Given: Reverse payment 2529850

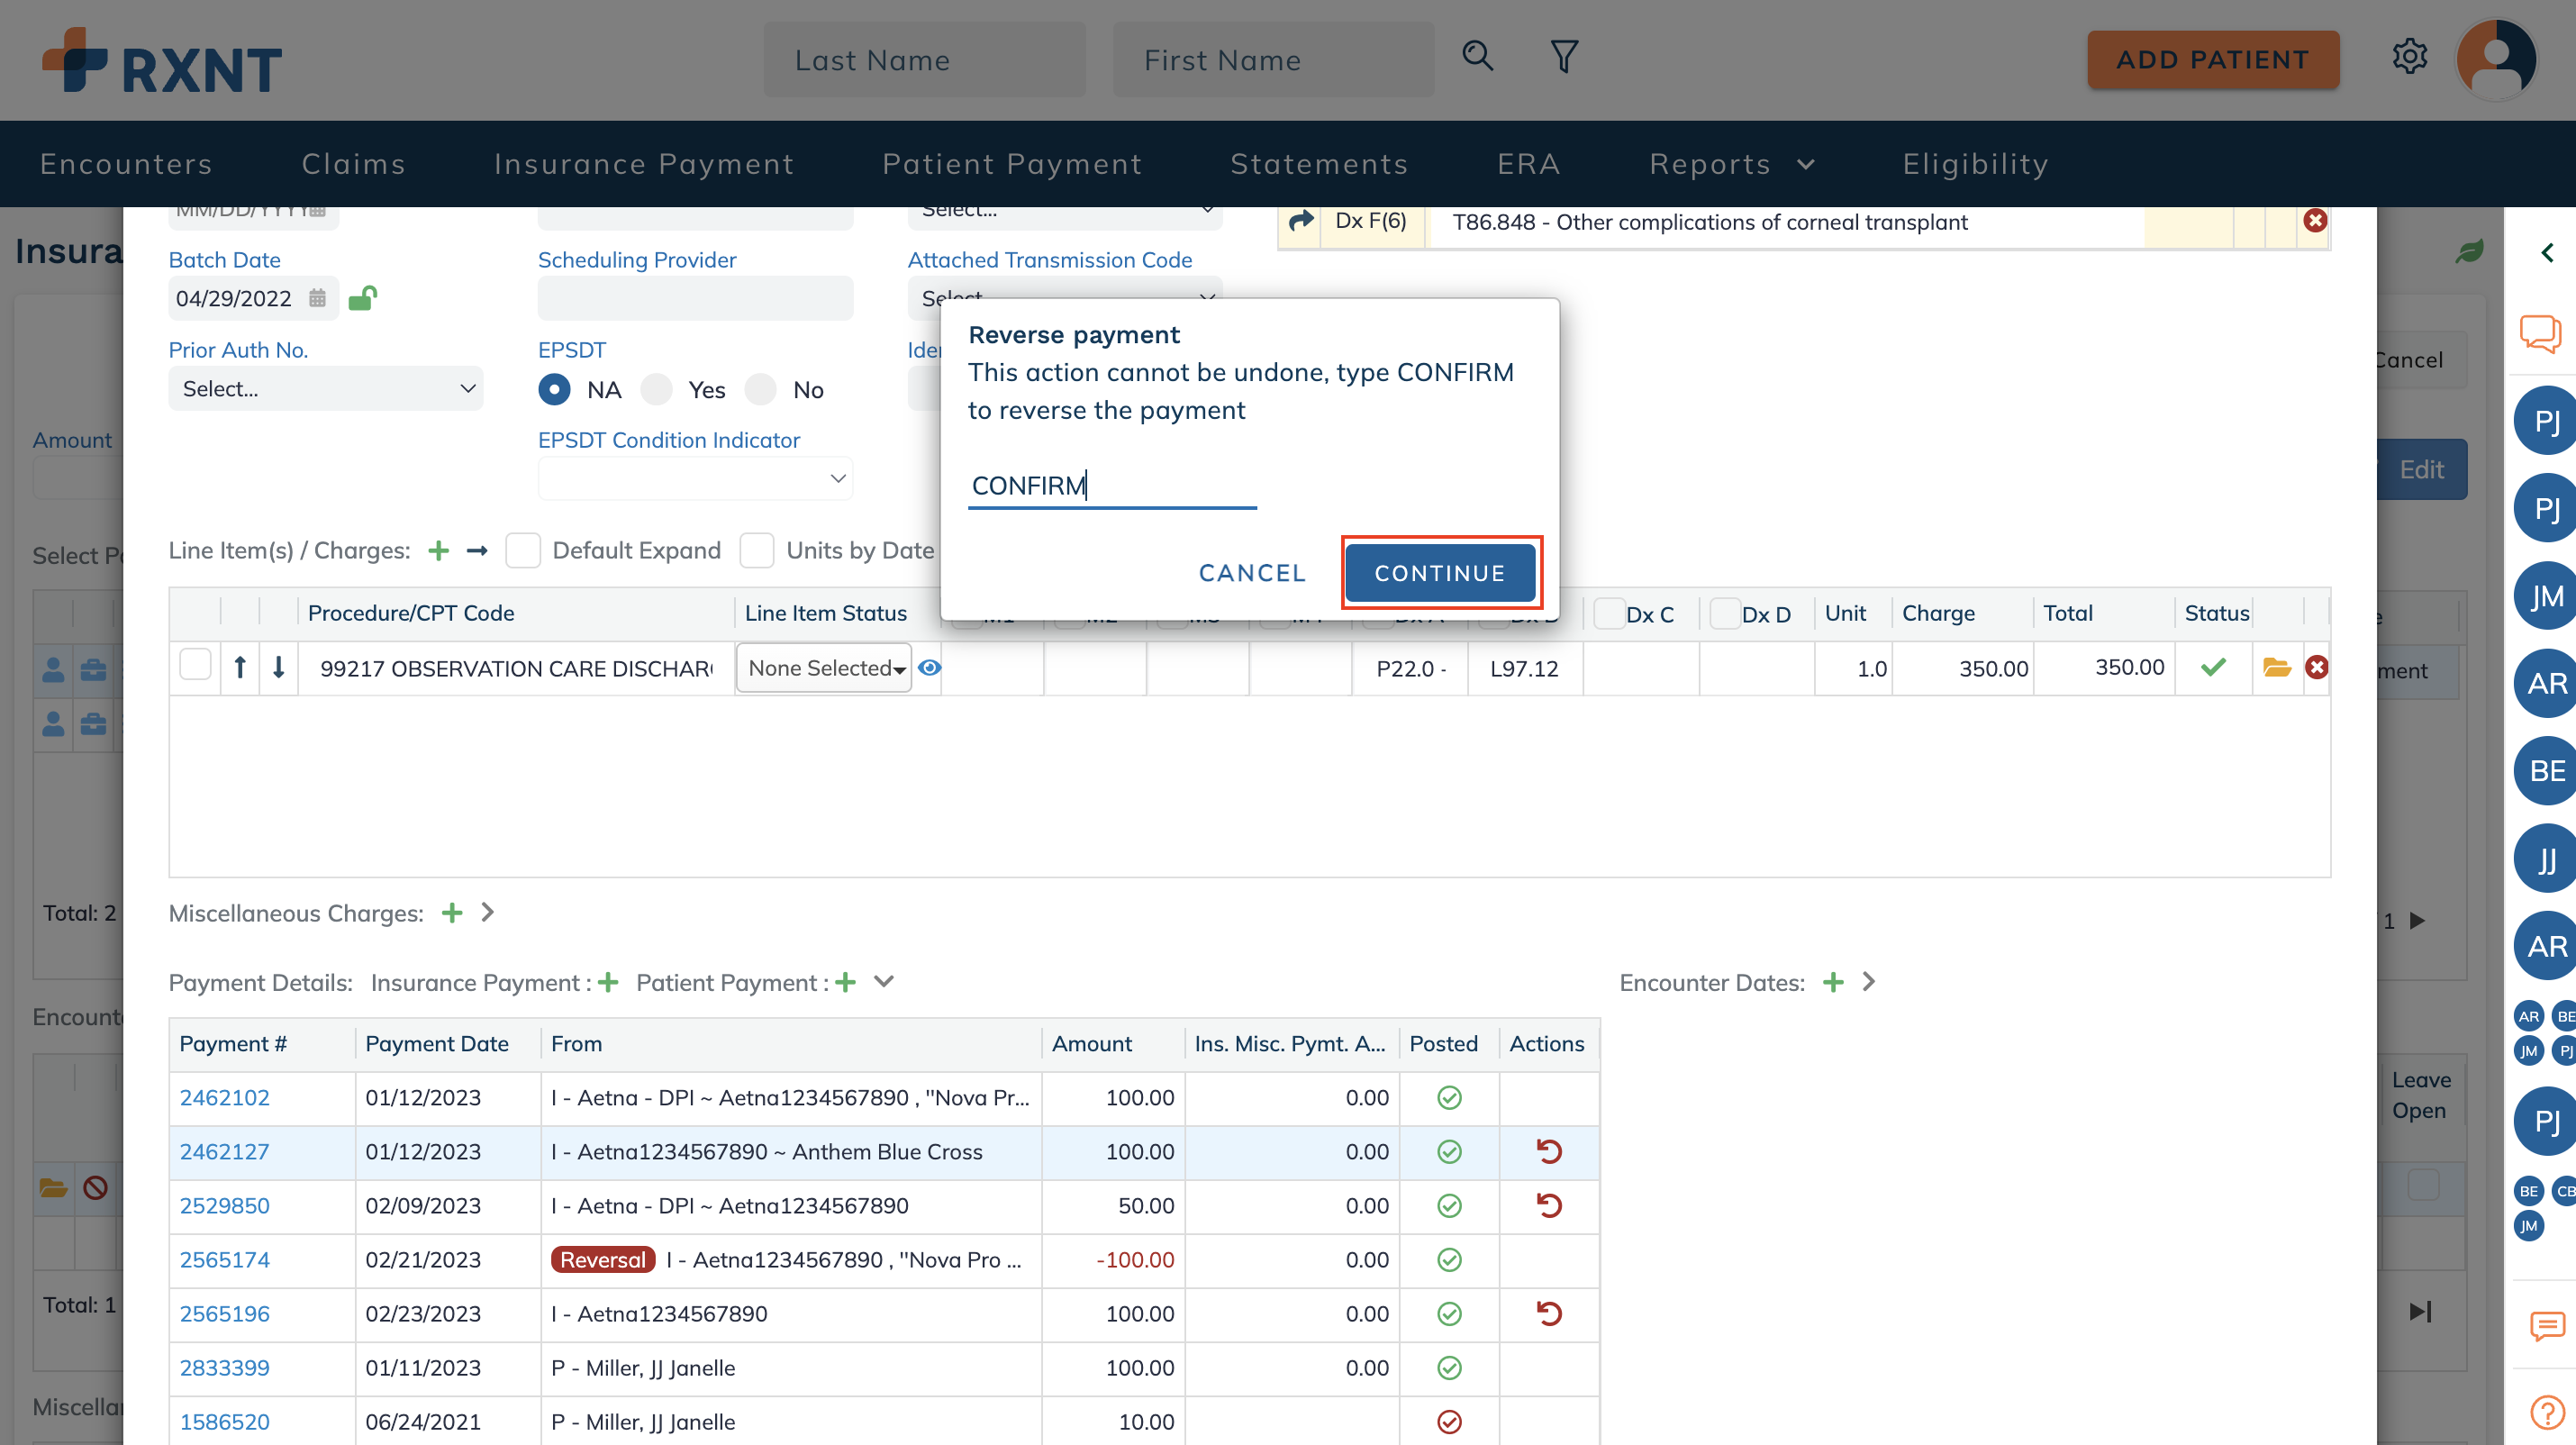Looking at the screenshot, I should 1548,1205.
